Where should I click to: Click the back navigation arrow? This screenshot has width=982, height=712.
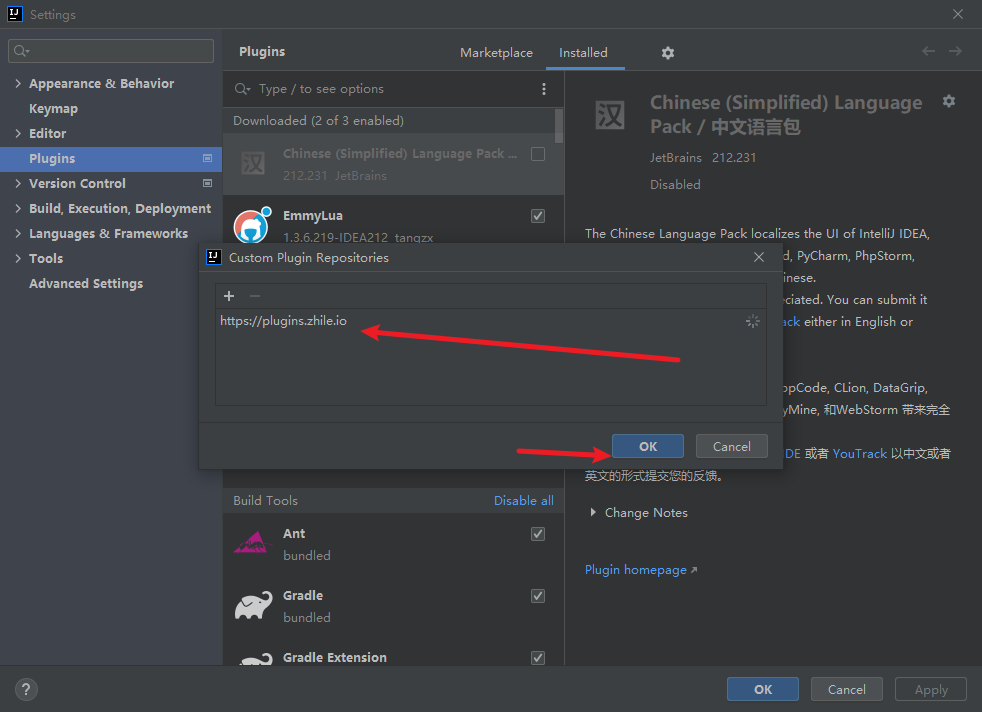click(x=928, y=51)
